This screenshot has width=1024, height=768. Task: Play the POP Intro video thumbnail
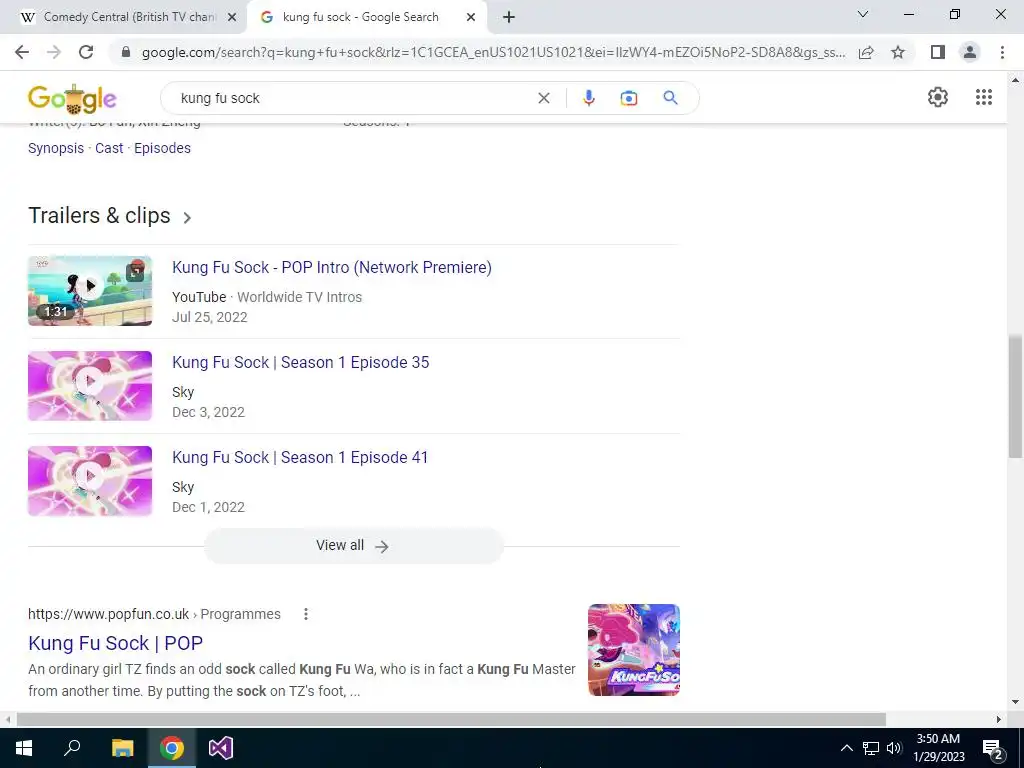click(x=90, y=291)
